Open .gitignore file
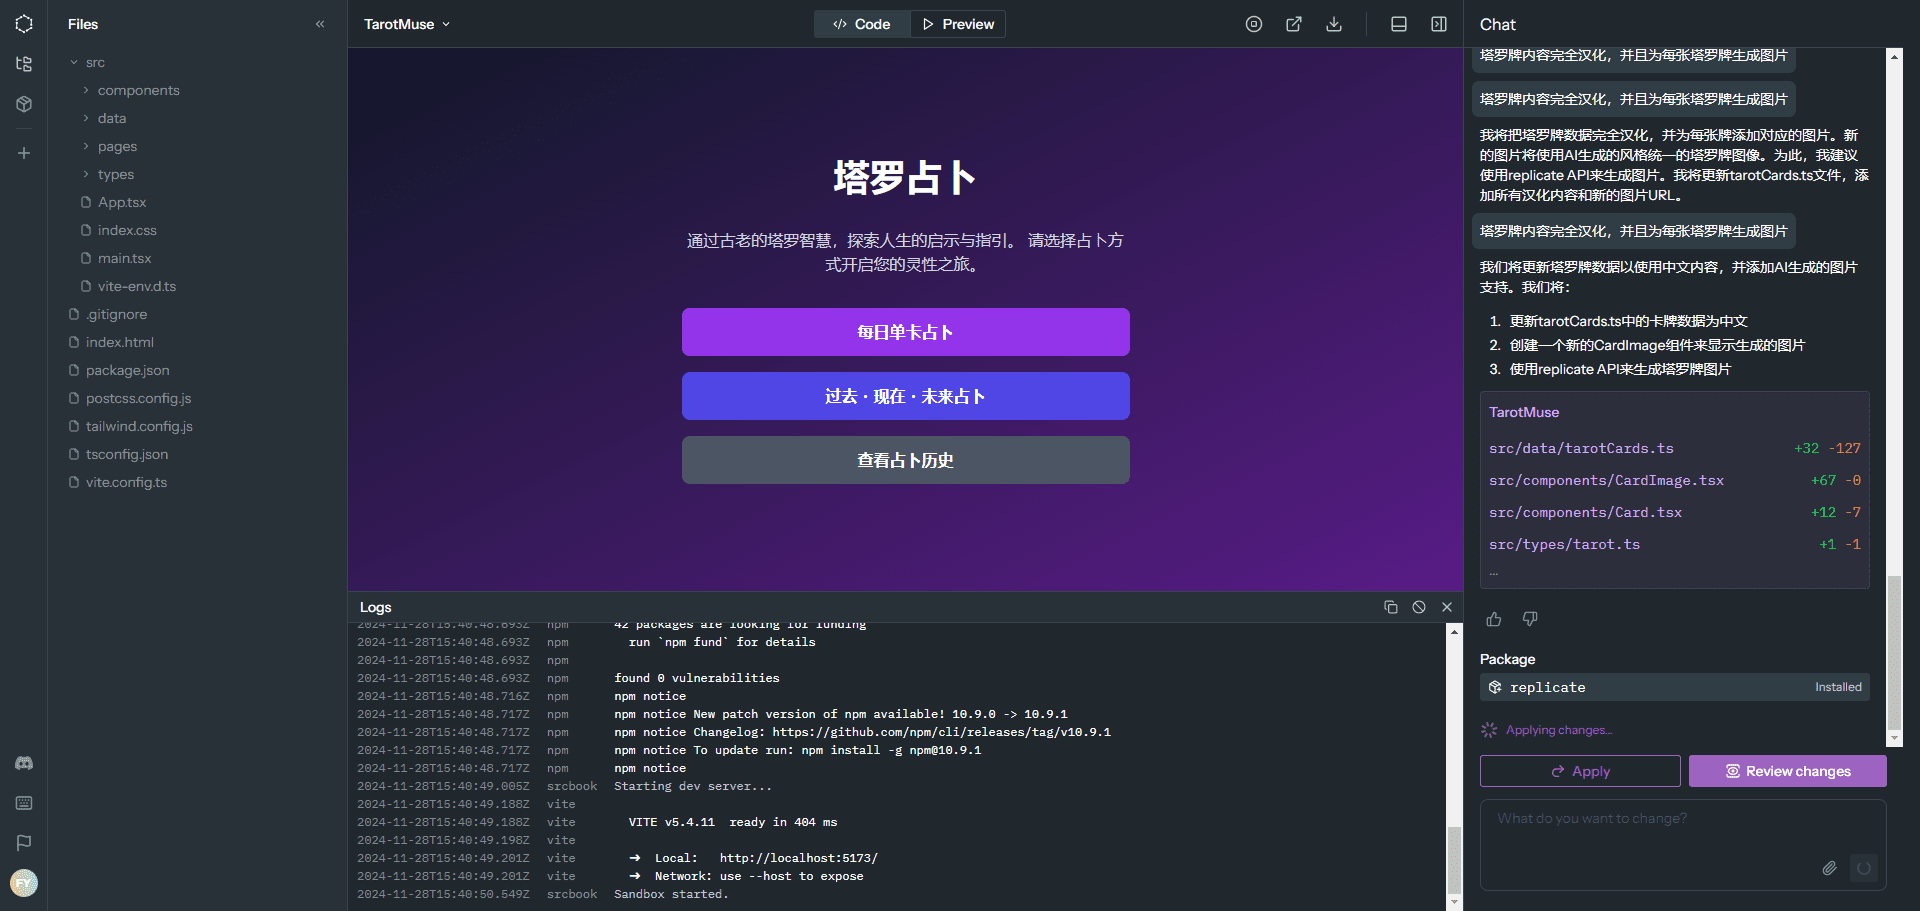The width and height of the screenshot is (1920, 911). tap(116, 314)
